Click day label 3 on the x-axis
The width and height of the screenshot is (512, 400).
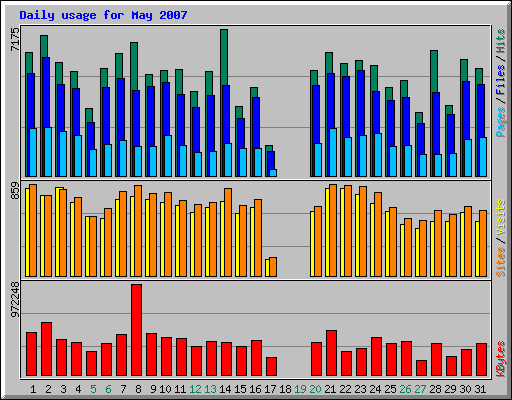pyautogui.click(x=63, y=389)
